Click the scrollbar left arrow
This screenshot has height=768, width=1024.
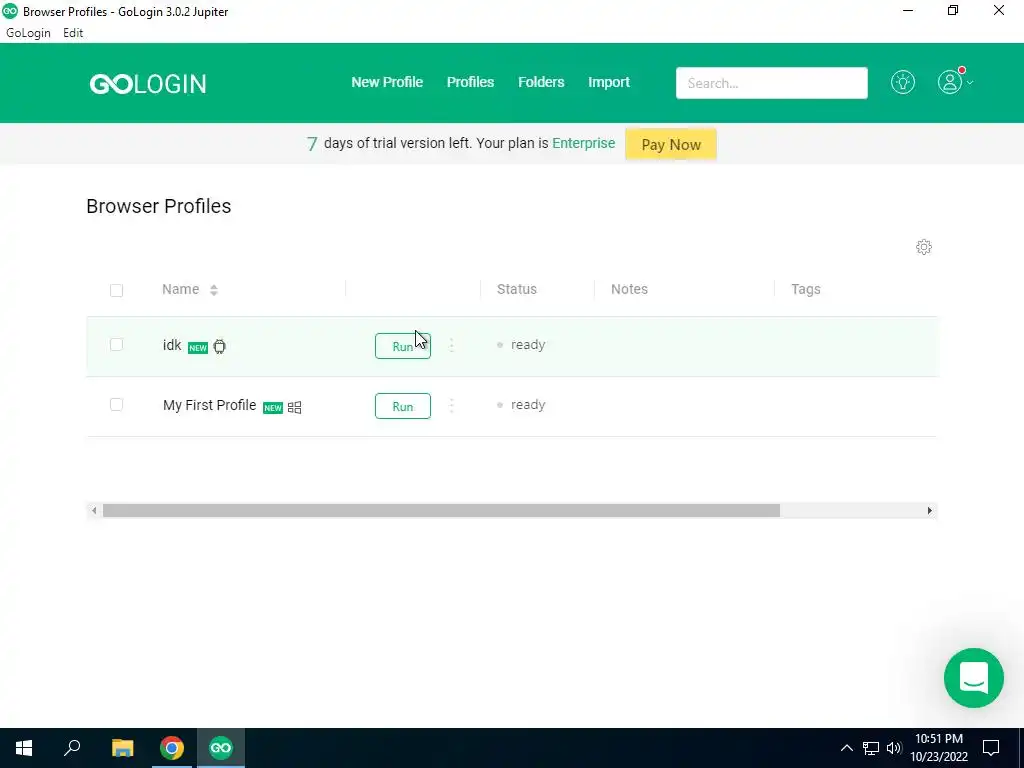point(94,511)
